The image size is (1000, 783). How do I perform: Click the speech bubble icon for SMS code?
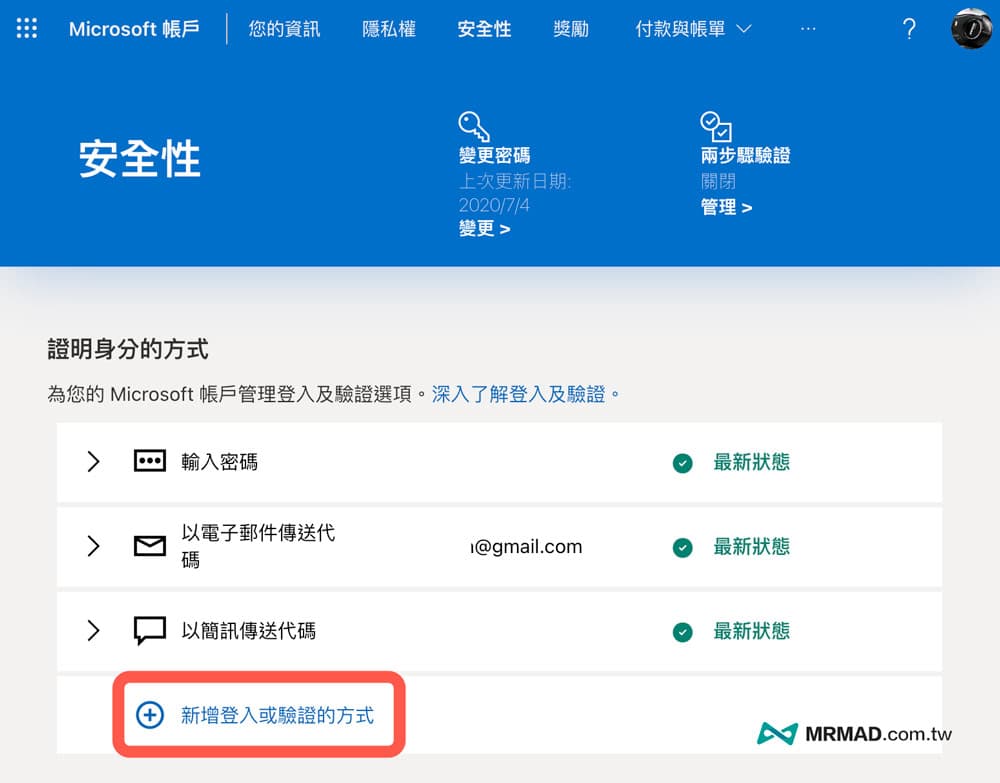(x=150, y=631)
